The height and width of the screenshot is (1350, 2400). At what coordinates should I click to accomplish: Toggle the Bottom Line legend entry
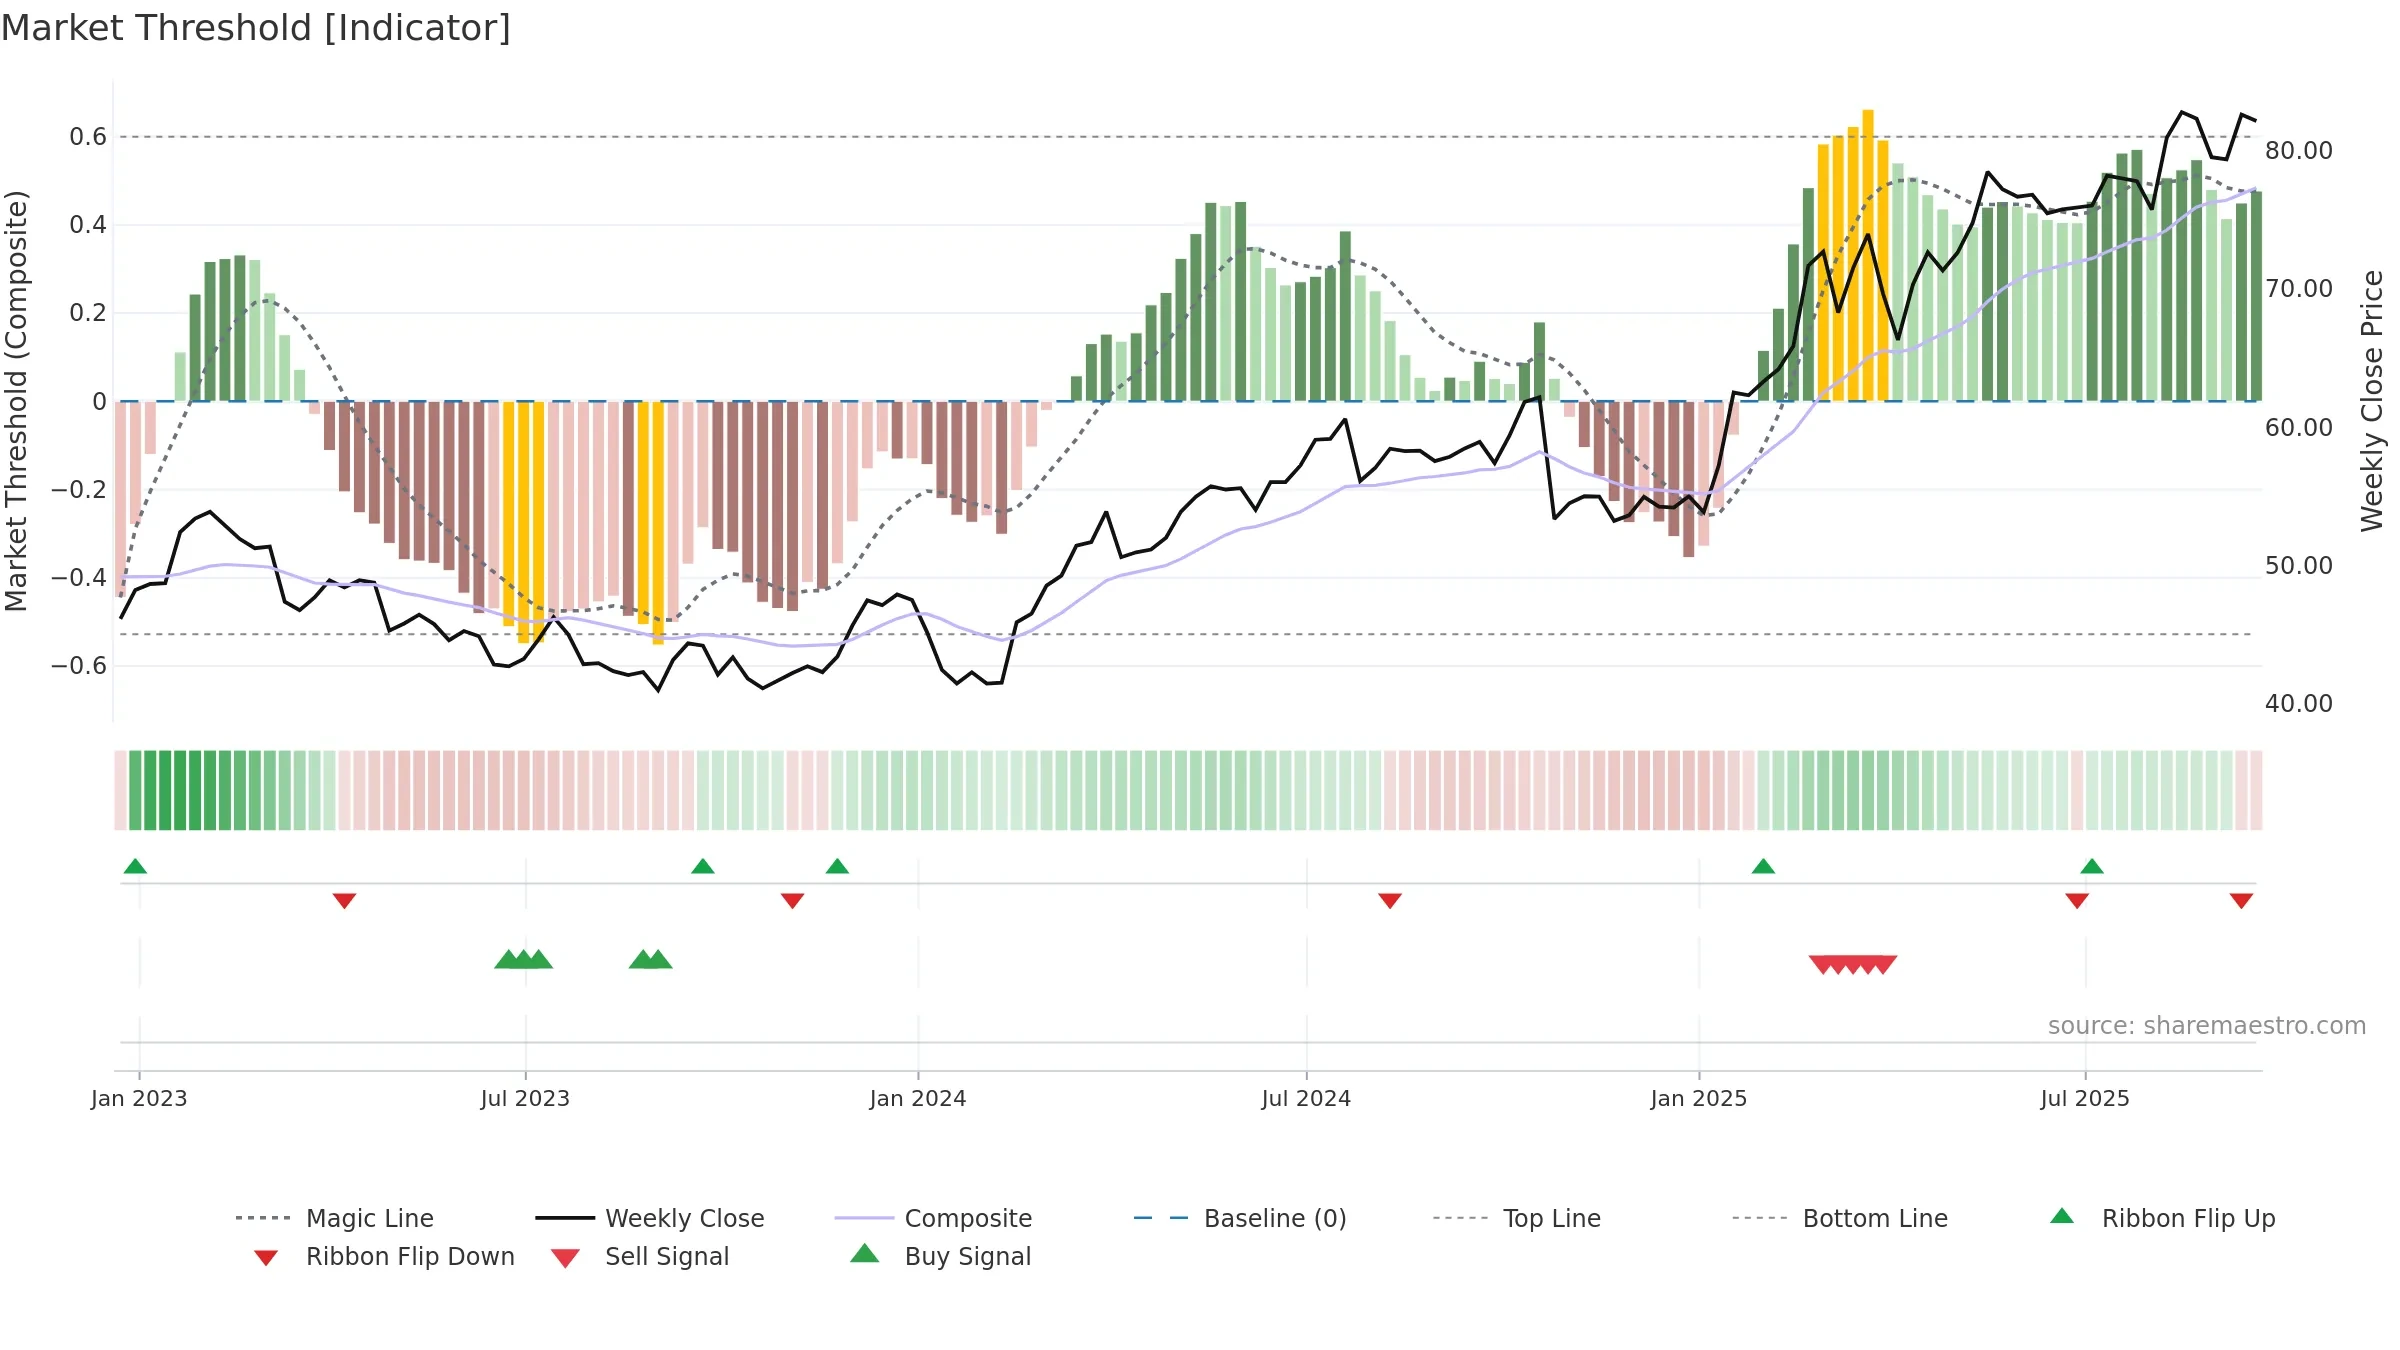(1840, 1218)
